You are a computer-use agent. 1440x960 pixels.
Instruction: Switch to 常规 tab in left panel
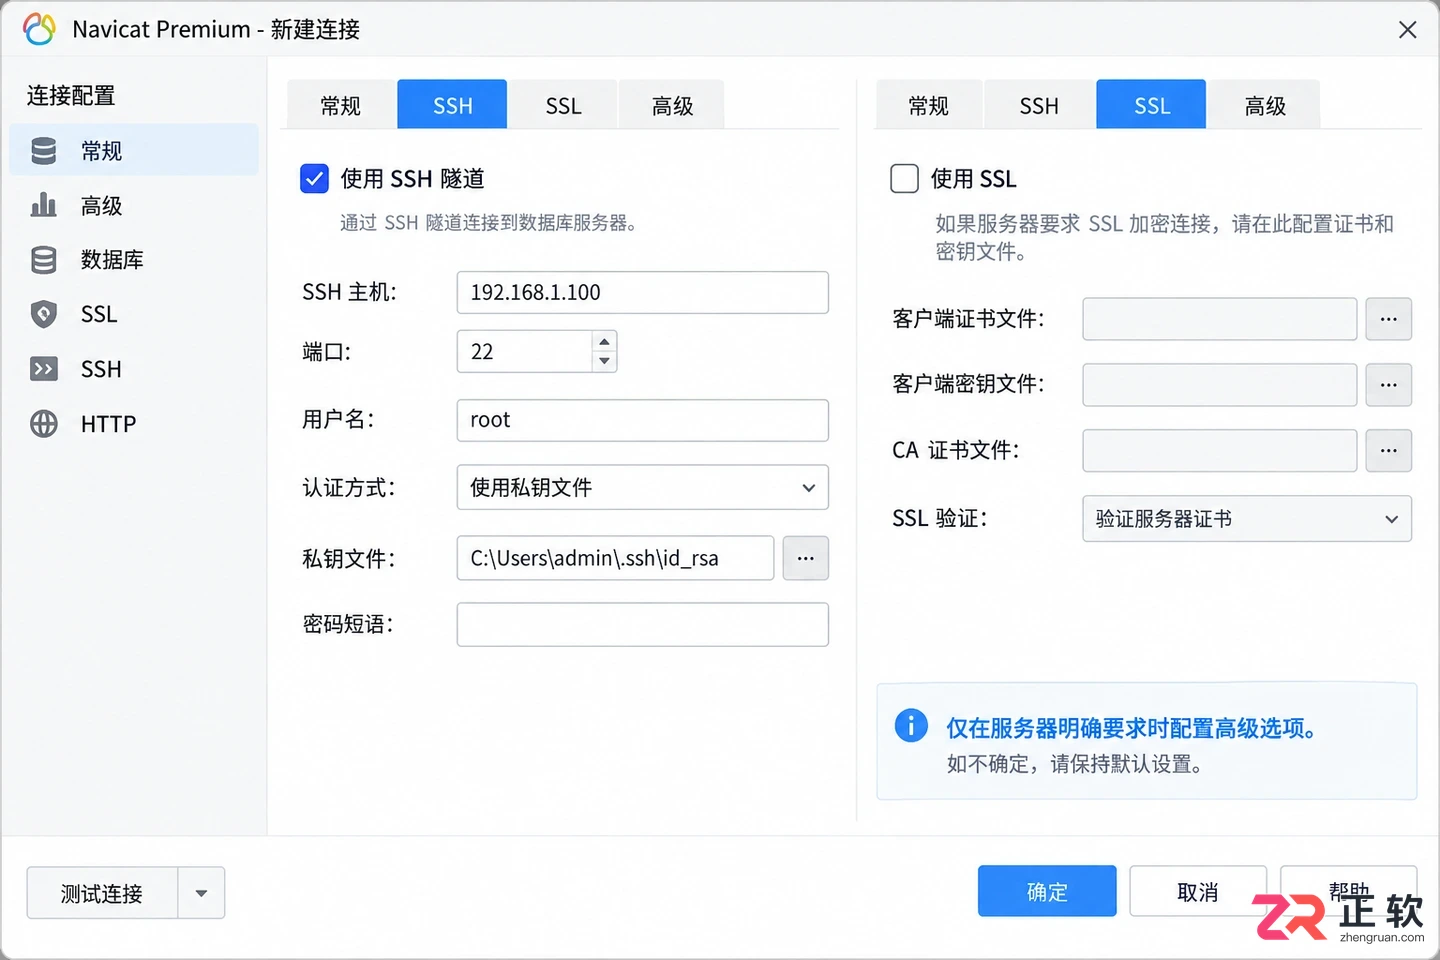tap(341, 105)
